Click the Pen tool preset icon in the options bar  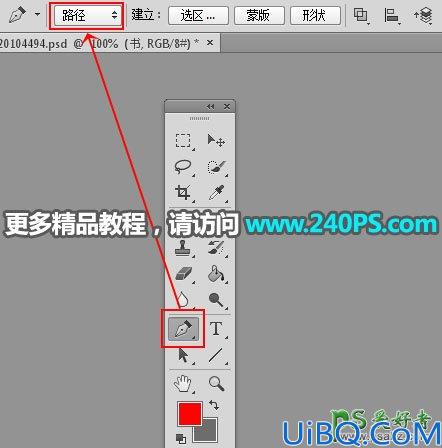[x=17, y=15]
